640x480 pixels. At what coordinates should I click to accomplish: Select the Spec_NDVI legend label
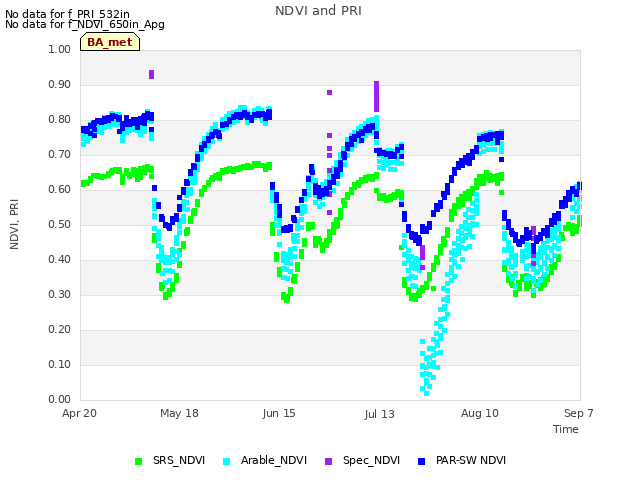point(371,460)
